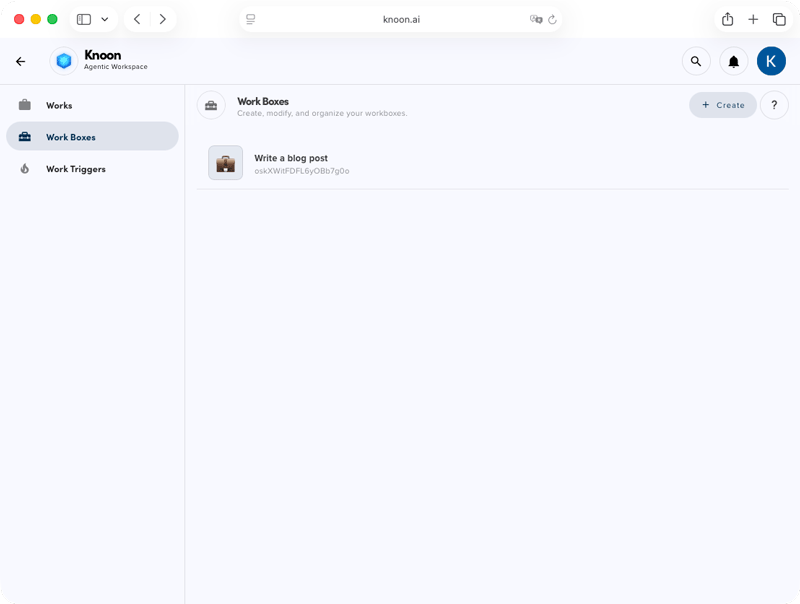Screen dimensions: 800x604
Task: Click Safari's share icon
Action: 727,18
